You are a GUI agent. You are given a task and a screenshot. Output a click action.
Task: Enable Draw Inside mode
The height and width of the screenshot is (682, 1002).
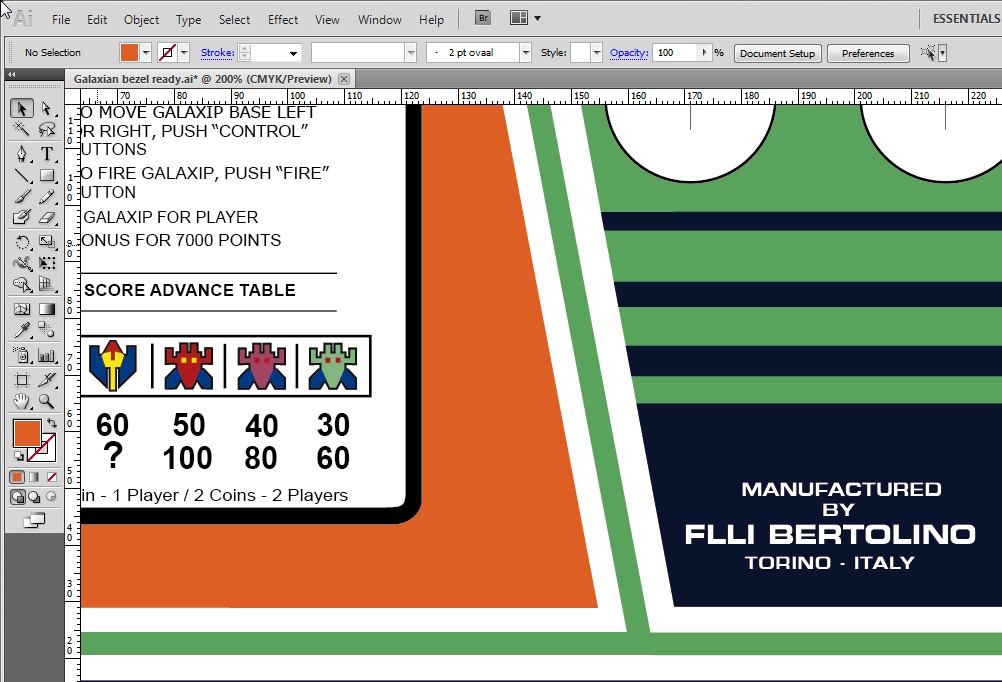click(x=51, y=497)
